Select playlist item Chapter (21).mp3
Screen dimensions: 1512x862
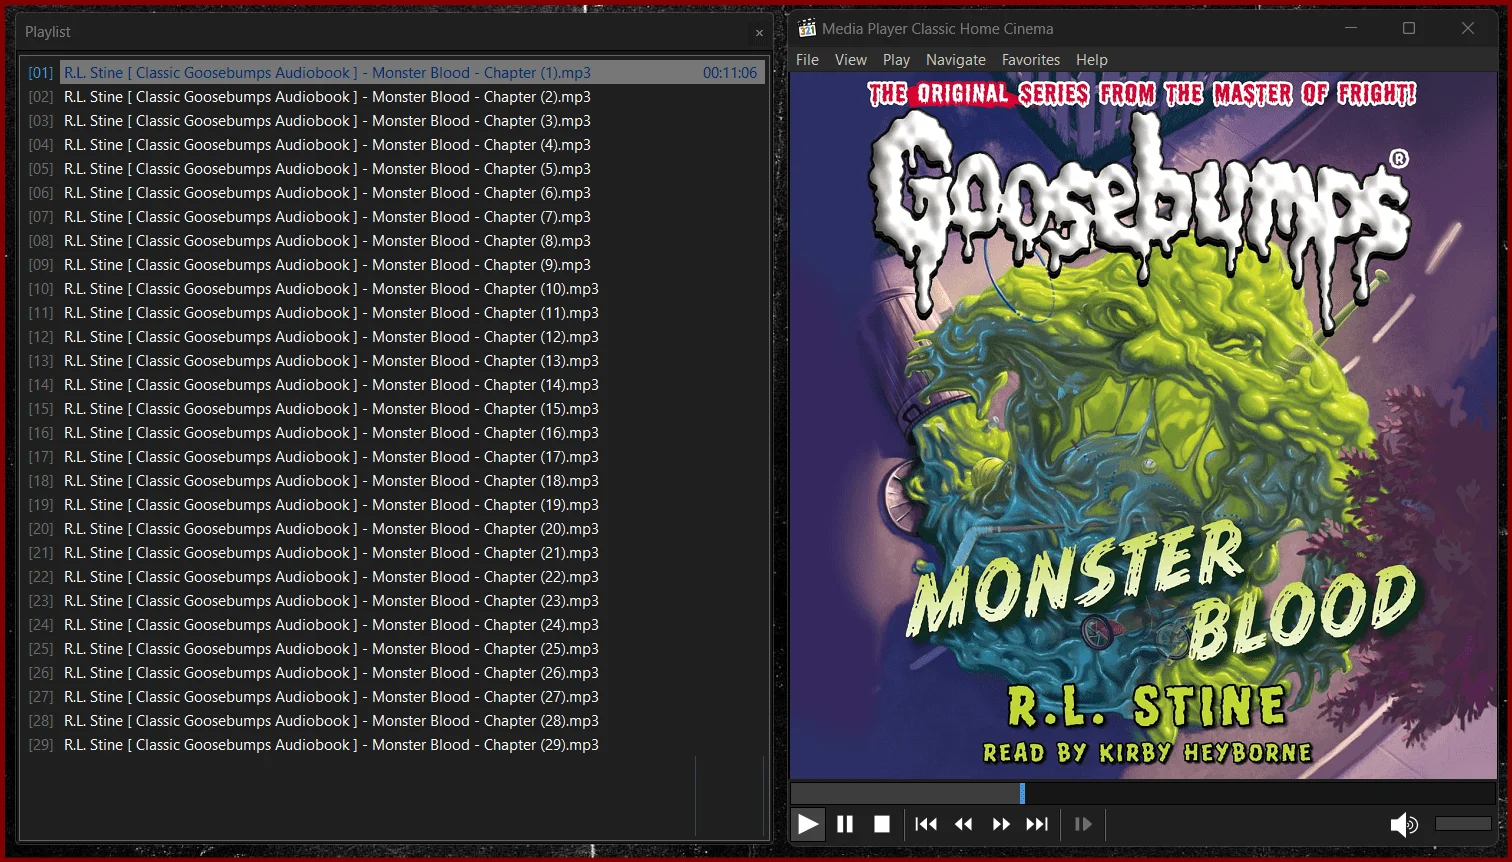[x=413, y=553]
